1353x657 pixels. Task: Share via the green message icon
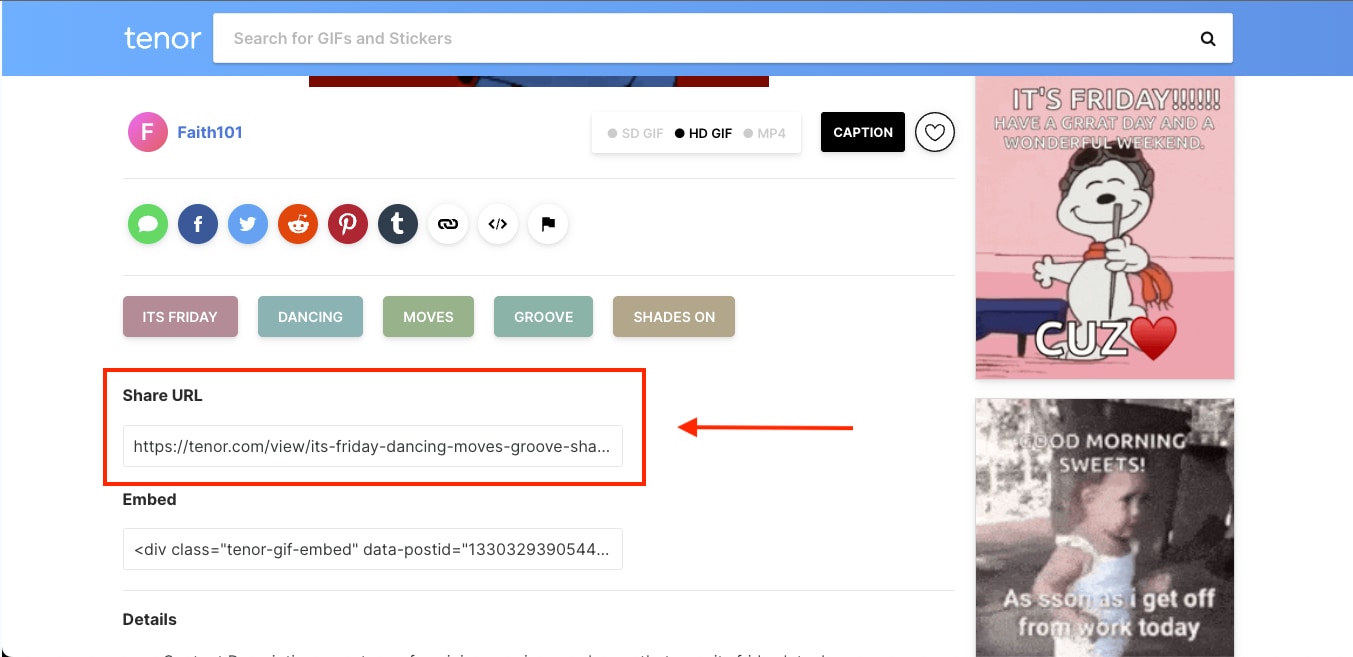[x=148, y=225]
